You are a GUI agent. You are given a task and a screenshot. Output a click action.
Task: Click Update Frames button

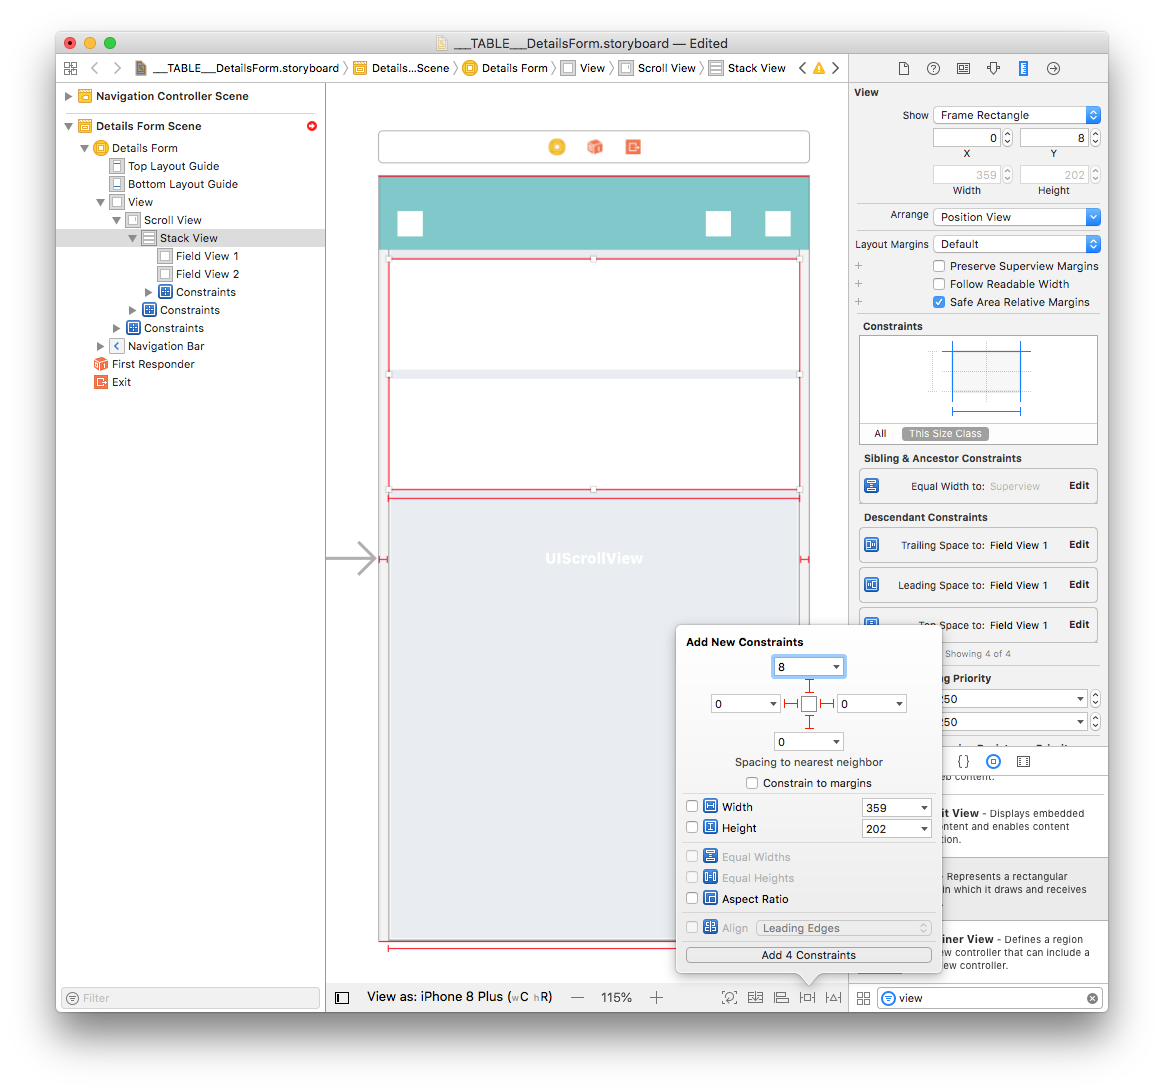click(729, 998)
